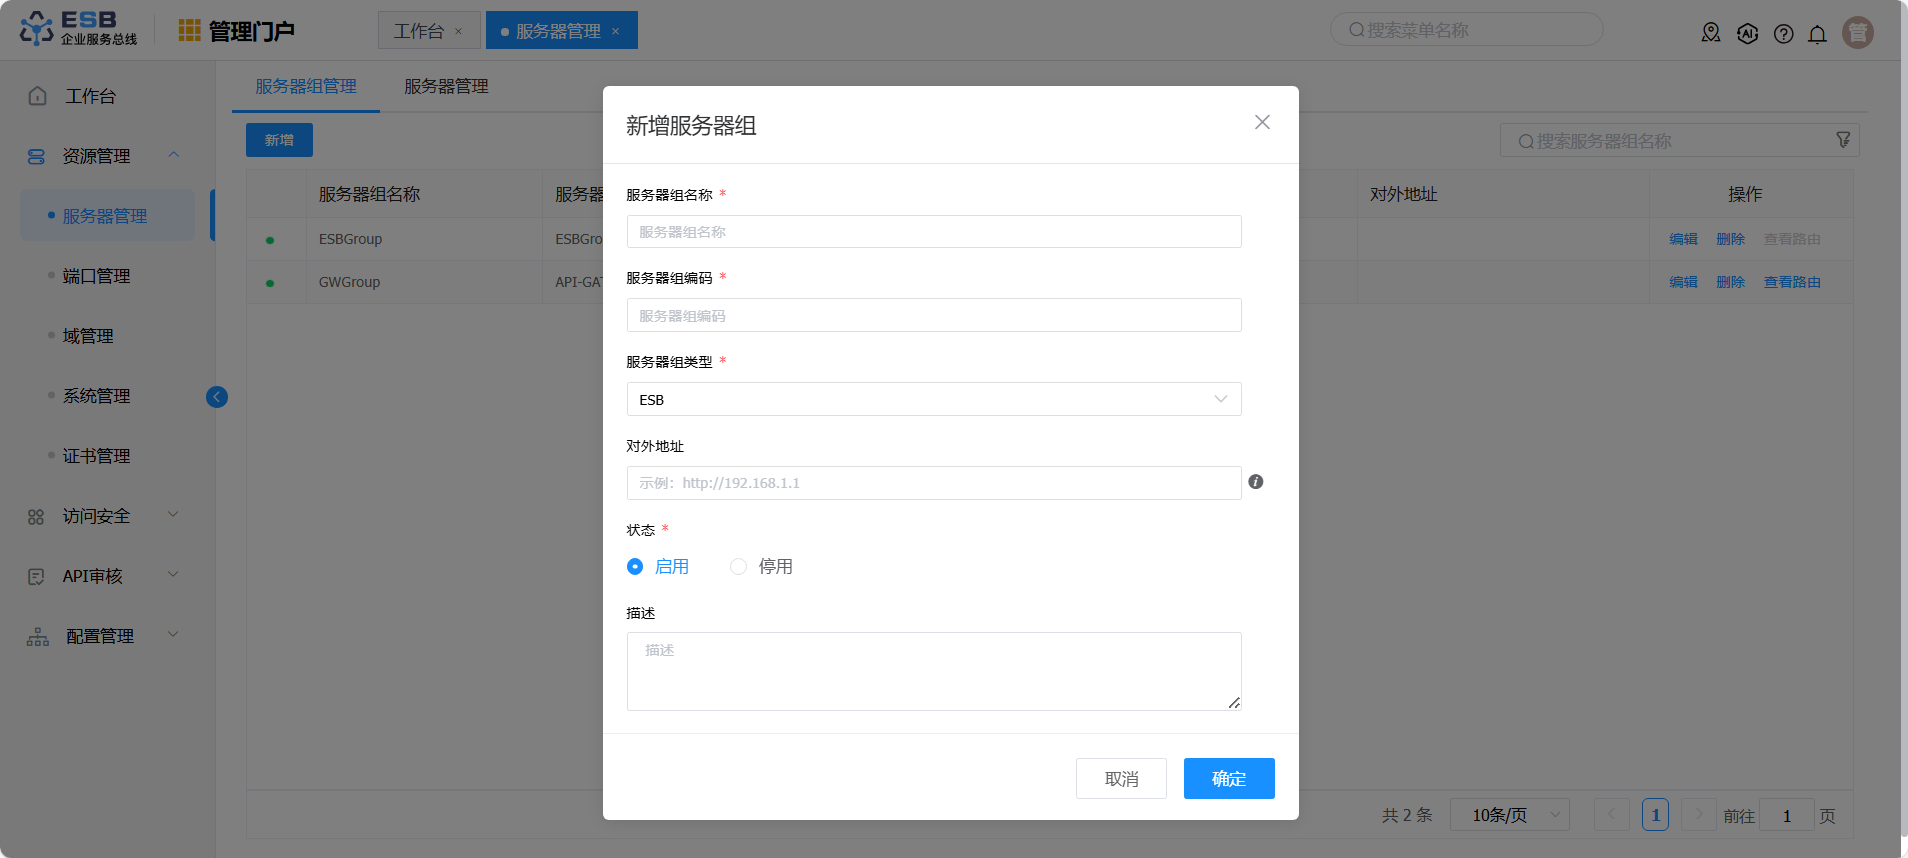Collapse the sidebar with the arrow button
The width and height of the screenshot is (1908, 858).
[x=217, y=397]
